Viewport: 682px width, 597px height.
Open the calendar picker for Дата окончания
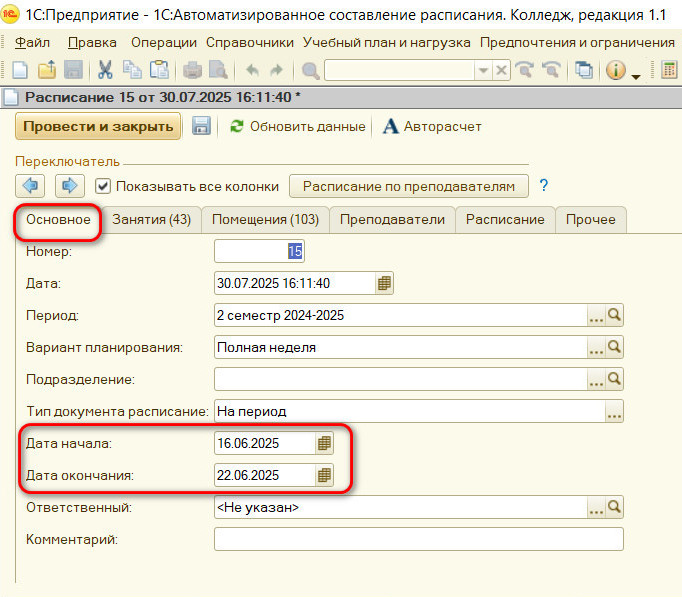[324, 475]
